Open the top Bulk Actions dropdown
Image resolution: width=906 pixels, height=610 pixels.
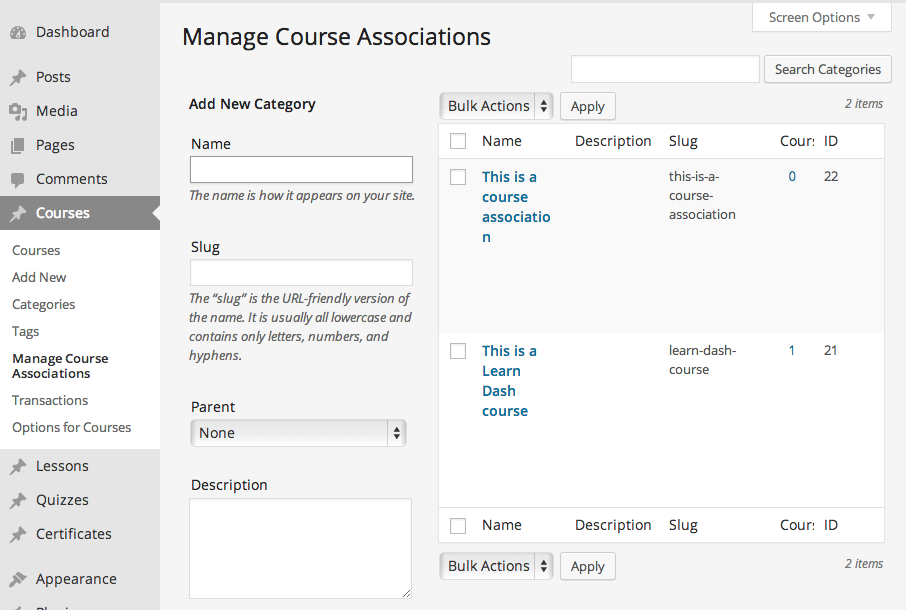pyautogui.click(x=496, y=106)
